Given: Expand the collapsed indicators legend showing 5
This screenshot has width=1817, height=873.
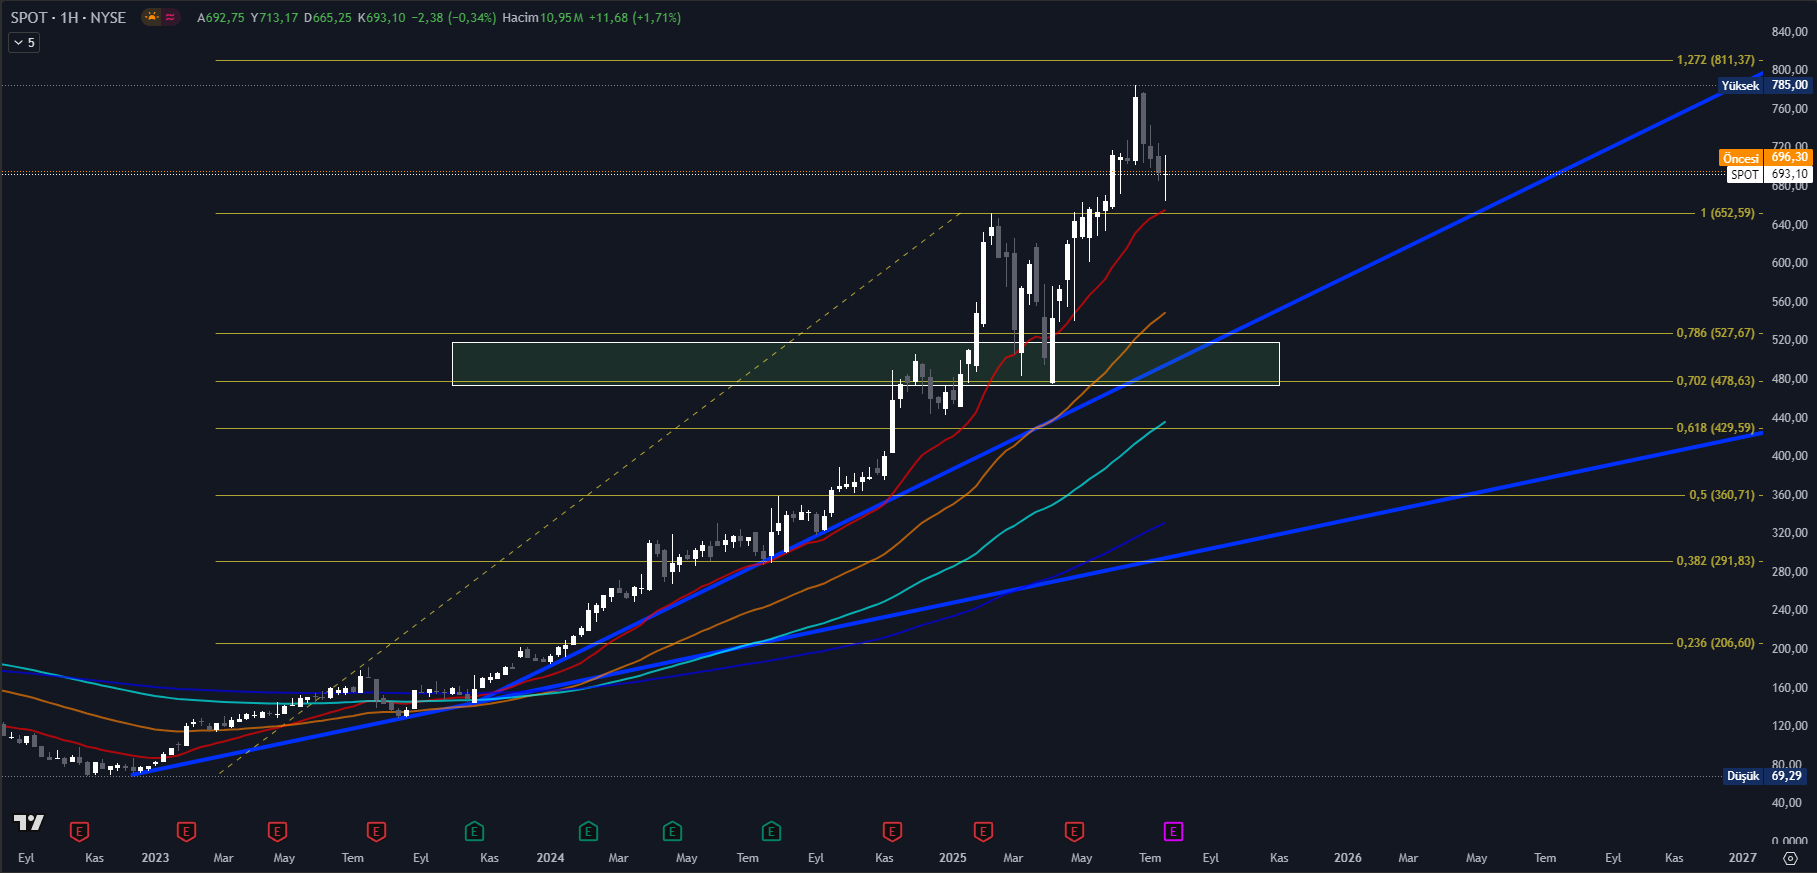Looking at the screenshot, I should (x=24, y=42).
